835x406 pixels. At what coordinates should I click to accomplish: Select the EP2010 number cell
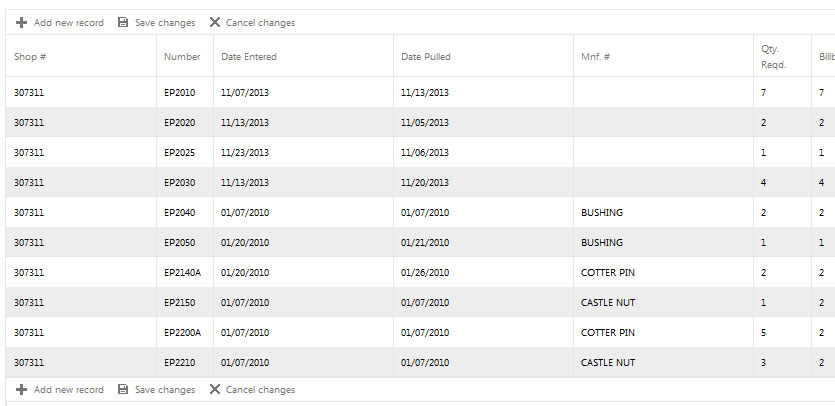coord(180,93)
